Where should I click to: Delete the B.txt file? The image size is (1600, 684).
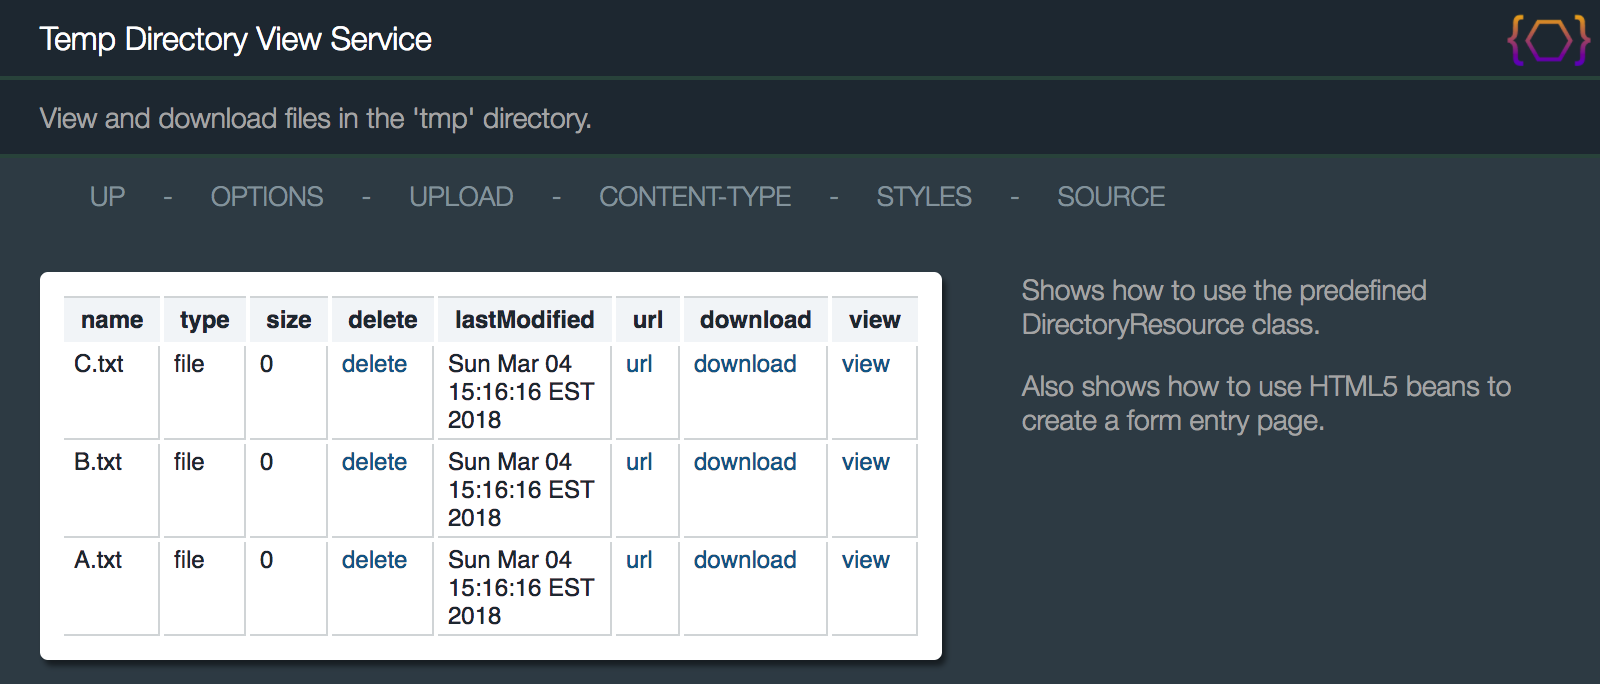click(374, 462)
